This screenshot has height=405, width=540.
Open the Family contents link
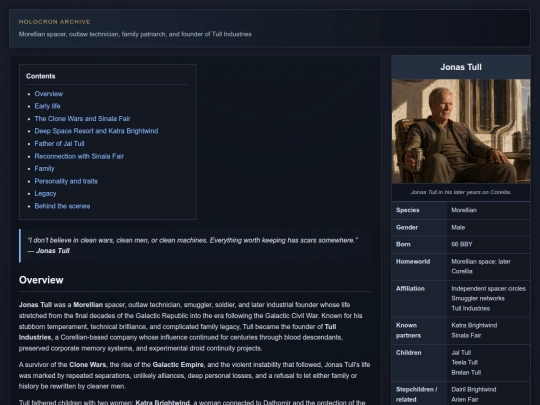44,169
